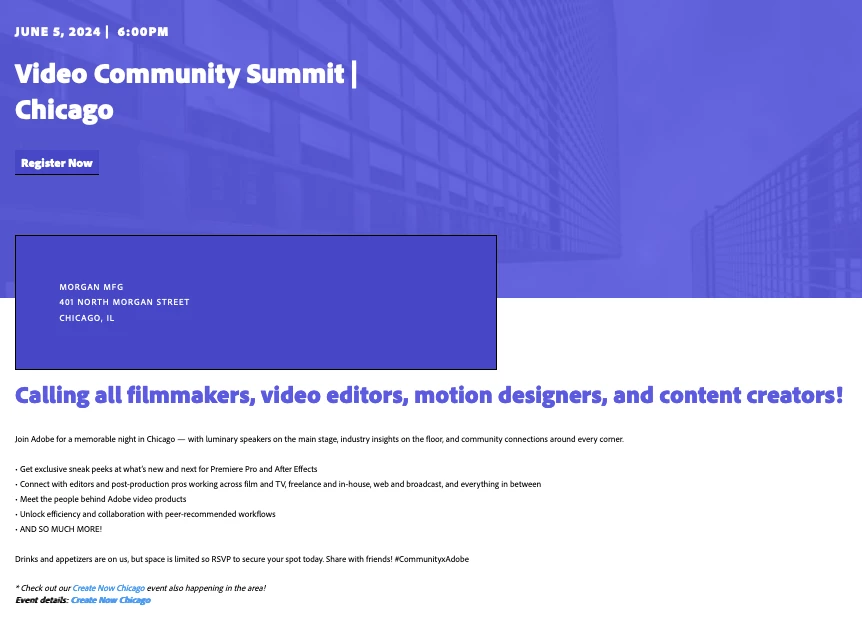Click the 'JUNE 5, 2024 | 6:00PM' date text
The image size is (862, 633).
(91, 32)
